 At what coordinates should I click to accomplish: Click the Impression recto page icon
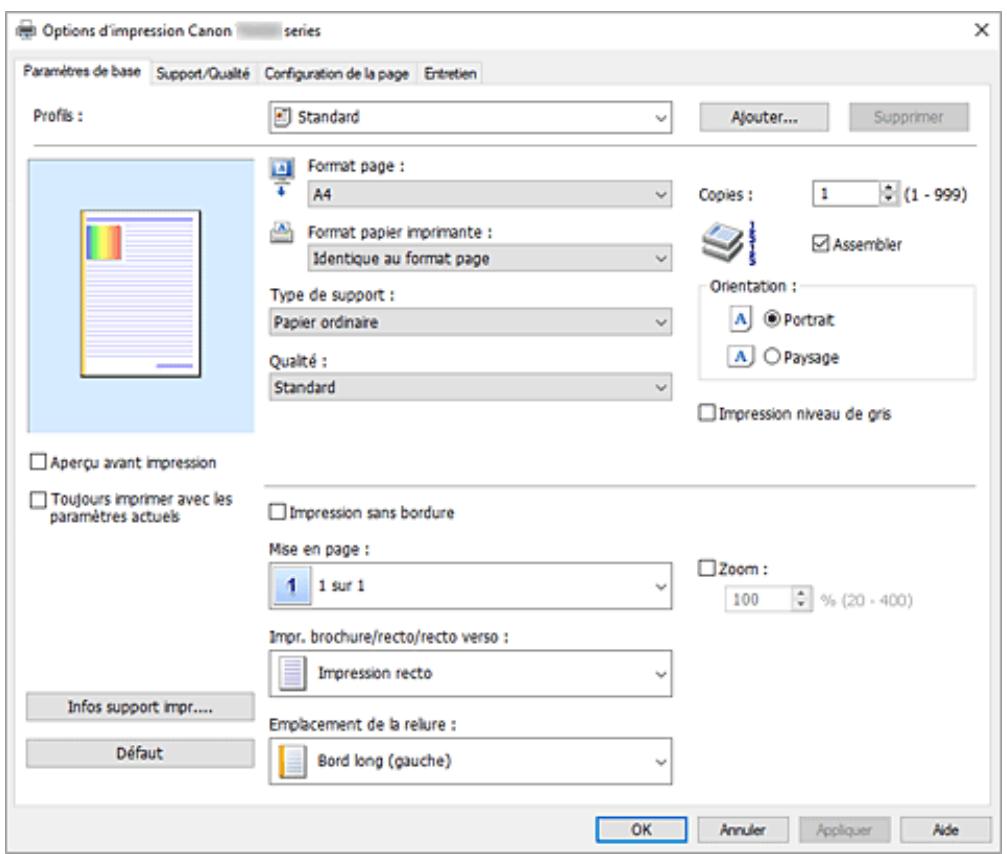[x=289, y=673]
